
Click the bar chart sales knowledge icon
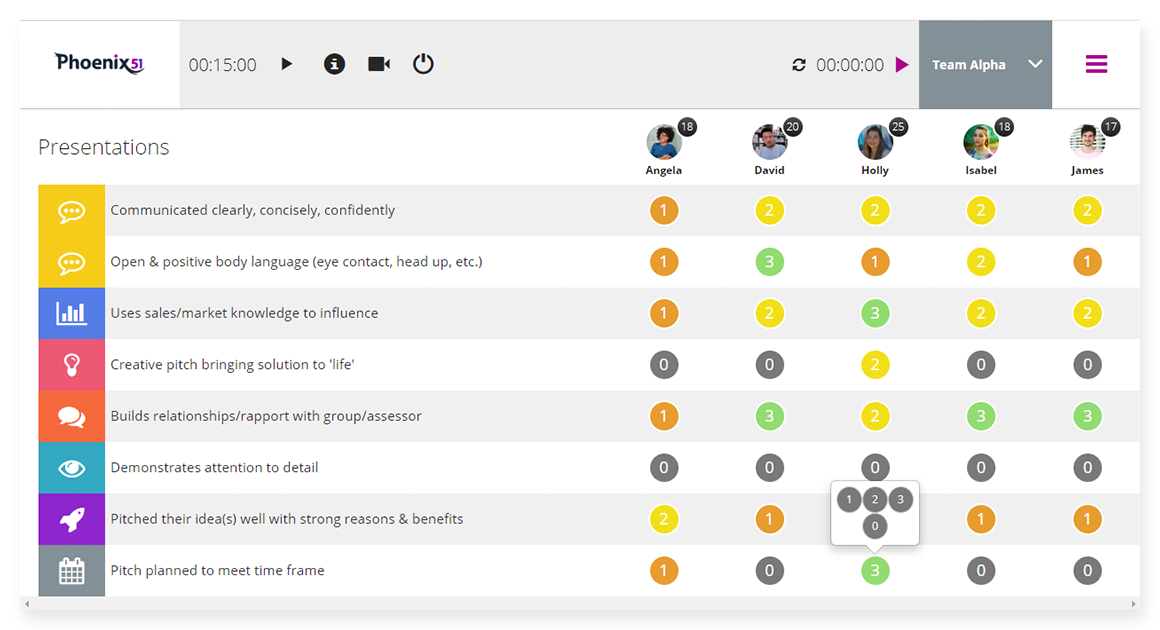click(x=72, y=314)
